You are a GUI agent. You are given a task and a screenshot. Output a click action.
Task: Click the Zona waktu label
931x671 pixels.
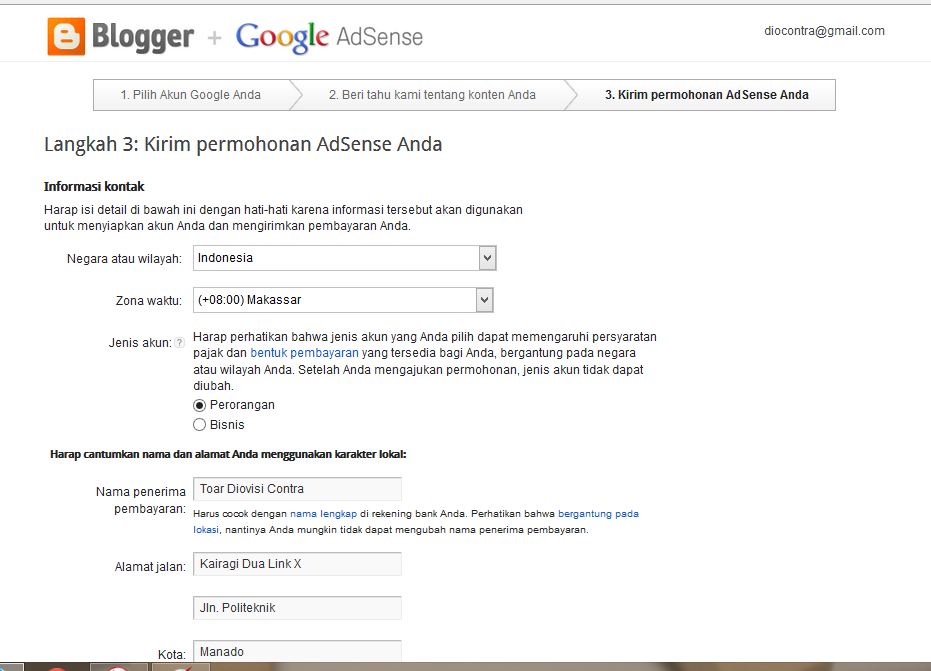[x=148, y=300]
